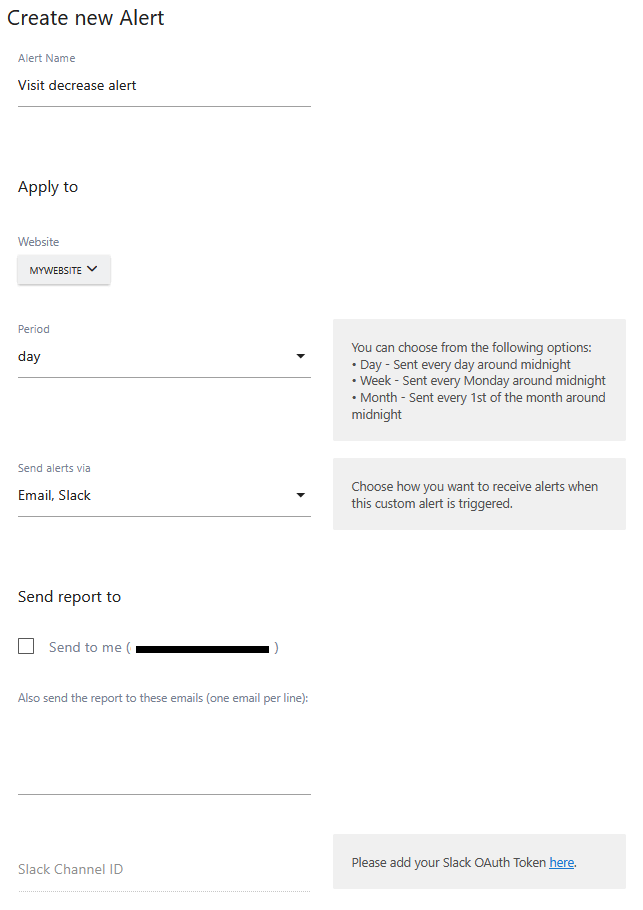Click the Send report to heading

pyautogui.click(x=69, y=597)
